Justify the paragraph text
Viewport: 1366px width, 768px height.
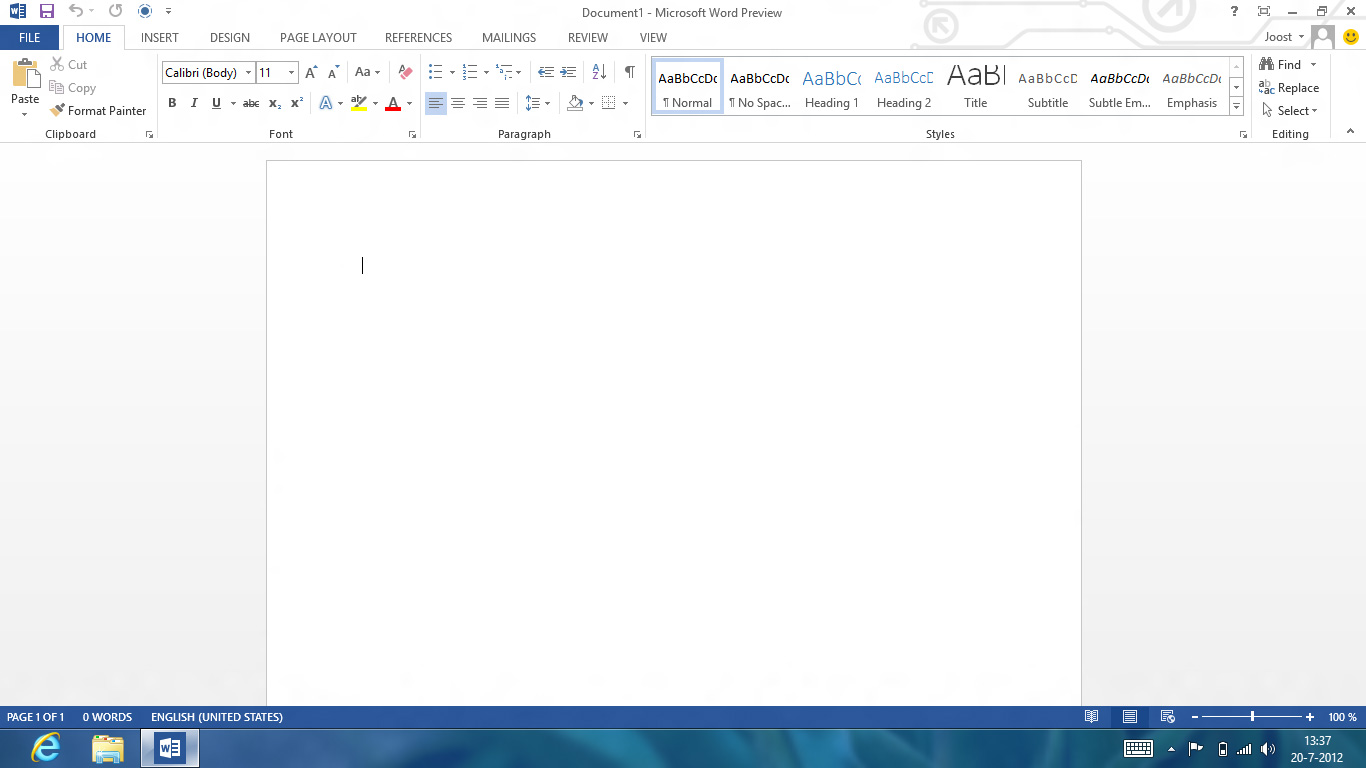[x=502, y=103]
